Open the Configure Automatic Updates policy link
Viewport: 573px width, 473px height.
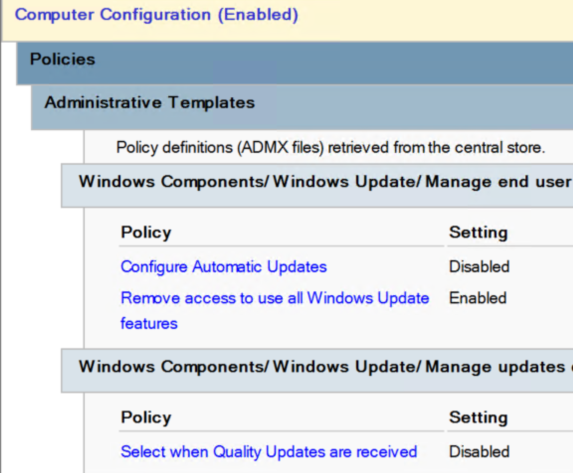coord(224,267)
